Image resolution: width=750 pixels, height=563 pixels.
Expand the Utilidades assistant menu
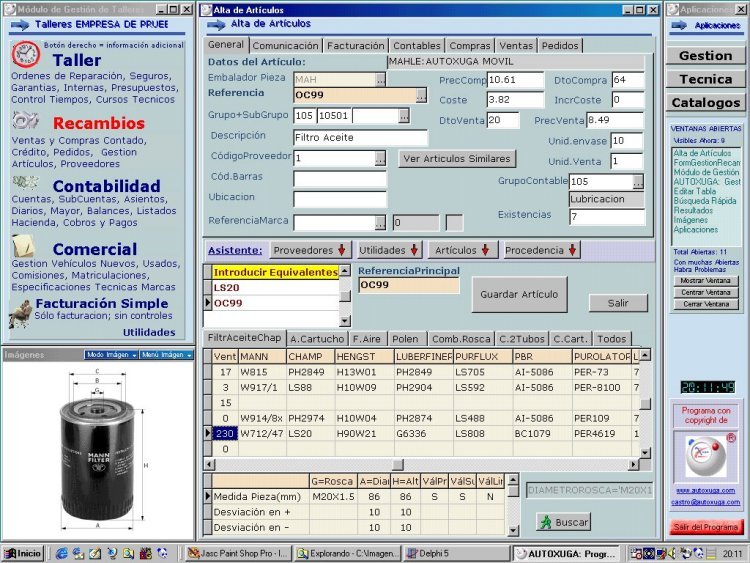pos(389,250)
